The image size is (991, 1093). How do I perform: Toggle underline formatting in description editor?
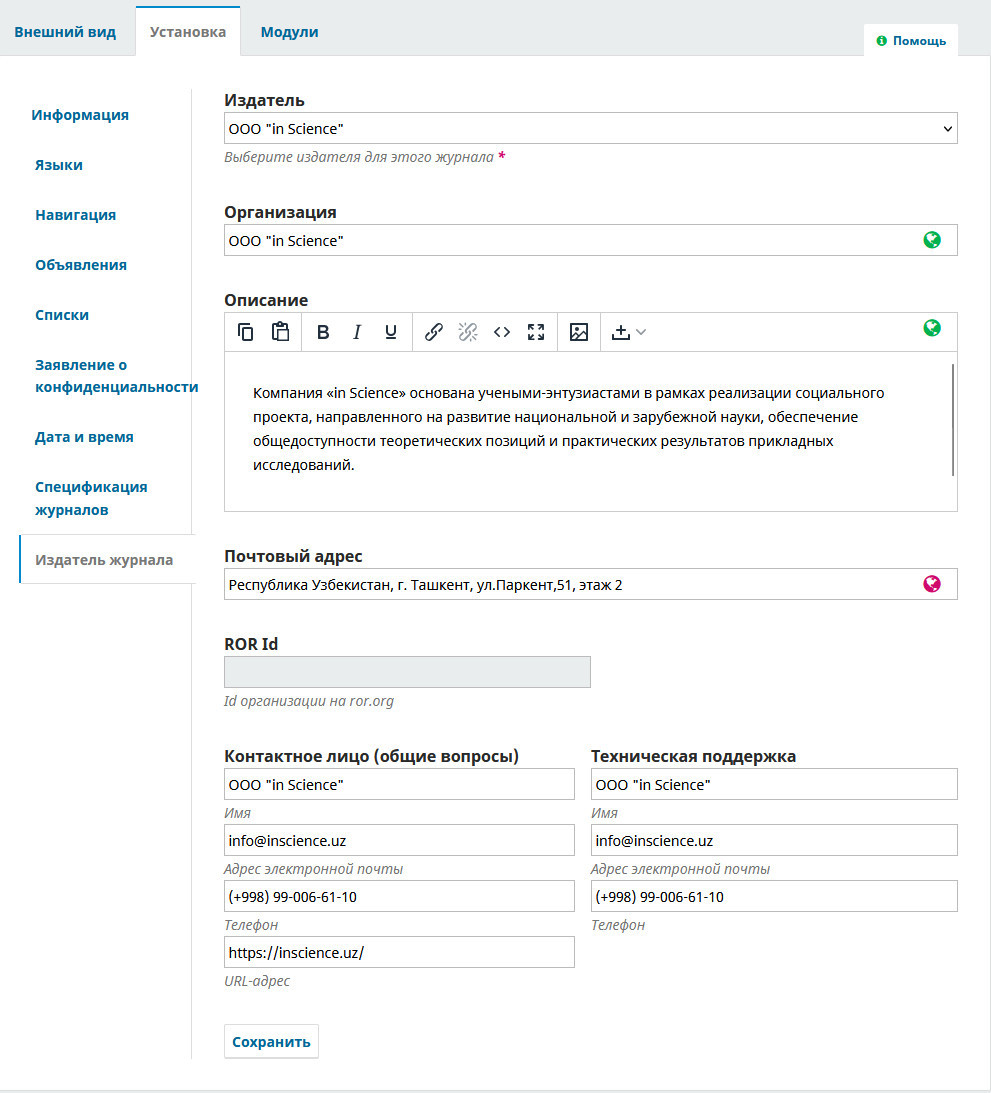pyautogui.click(x=391, y=332)
